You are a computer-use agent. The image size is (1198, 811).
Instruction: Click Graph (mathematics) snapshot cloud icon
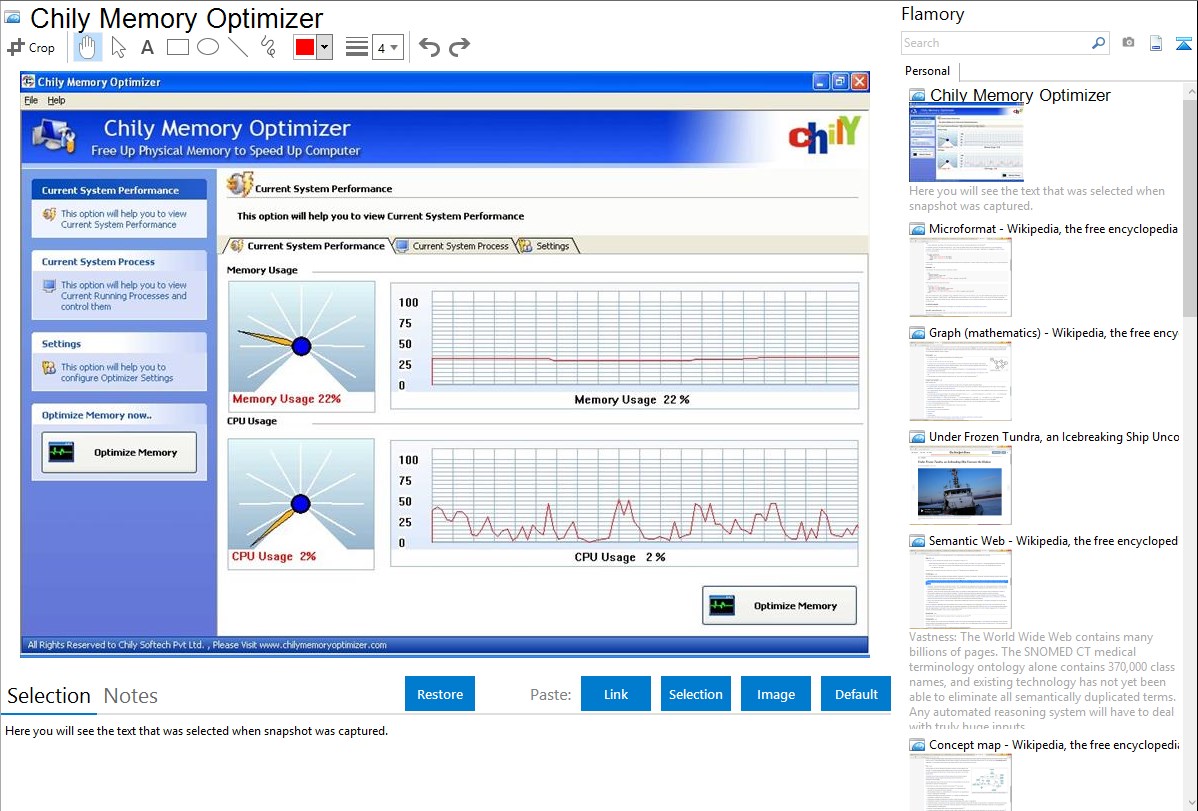(917, 333)
